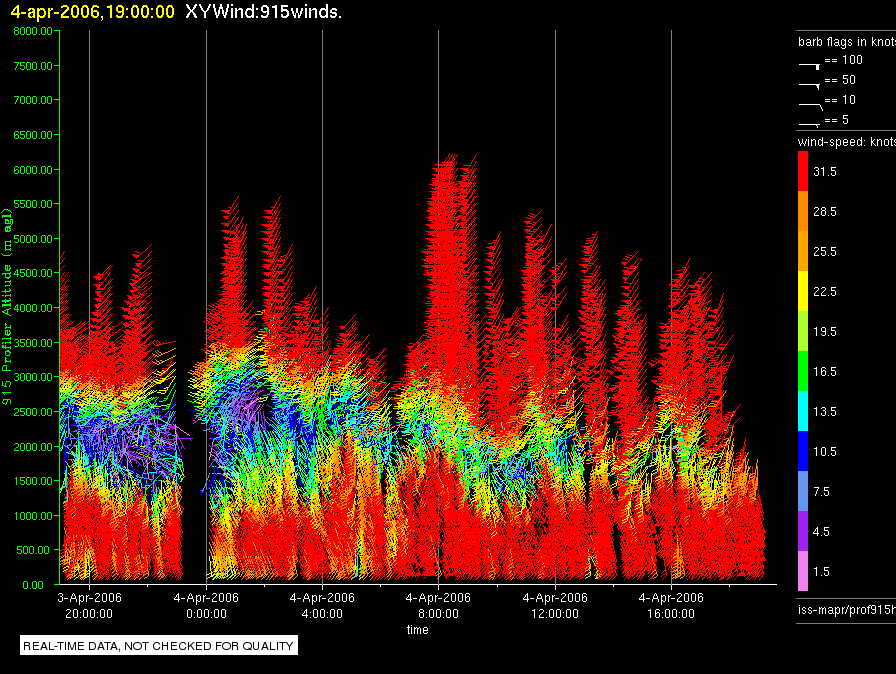Click the 3-Apr-2006 20:00:00 time axis label
896x674 pixels.
click(89, 605)
